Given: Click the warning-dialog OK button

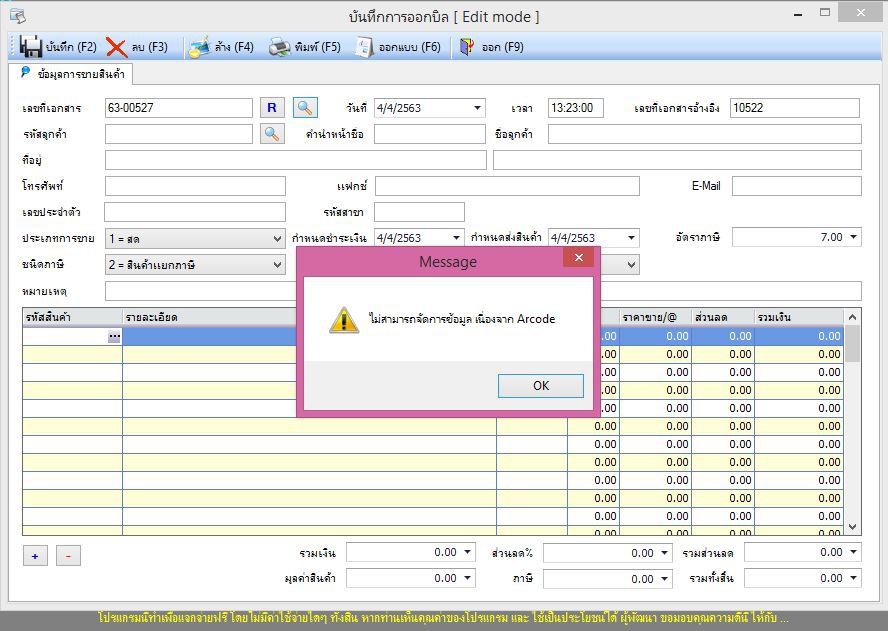Looking at the screenshot, I should (540, 386).
